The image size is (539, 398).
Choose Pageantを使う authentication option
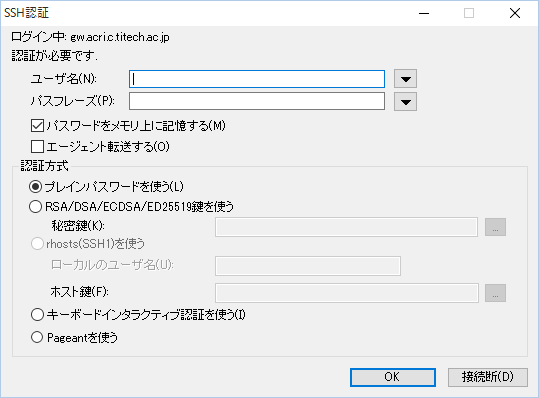point(37,338)
